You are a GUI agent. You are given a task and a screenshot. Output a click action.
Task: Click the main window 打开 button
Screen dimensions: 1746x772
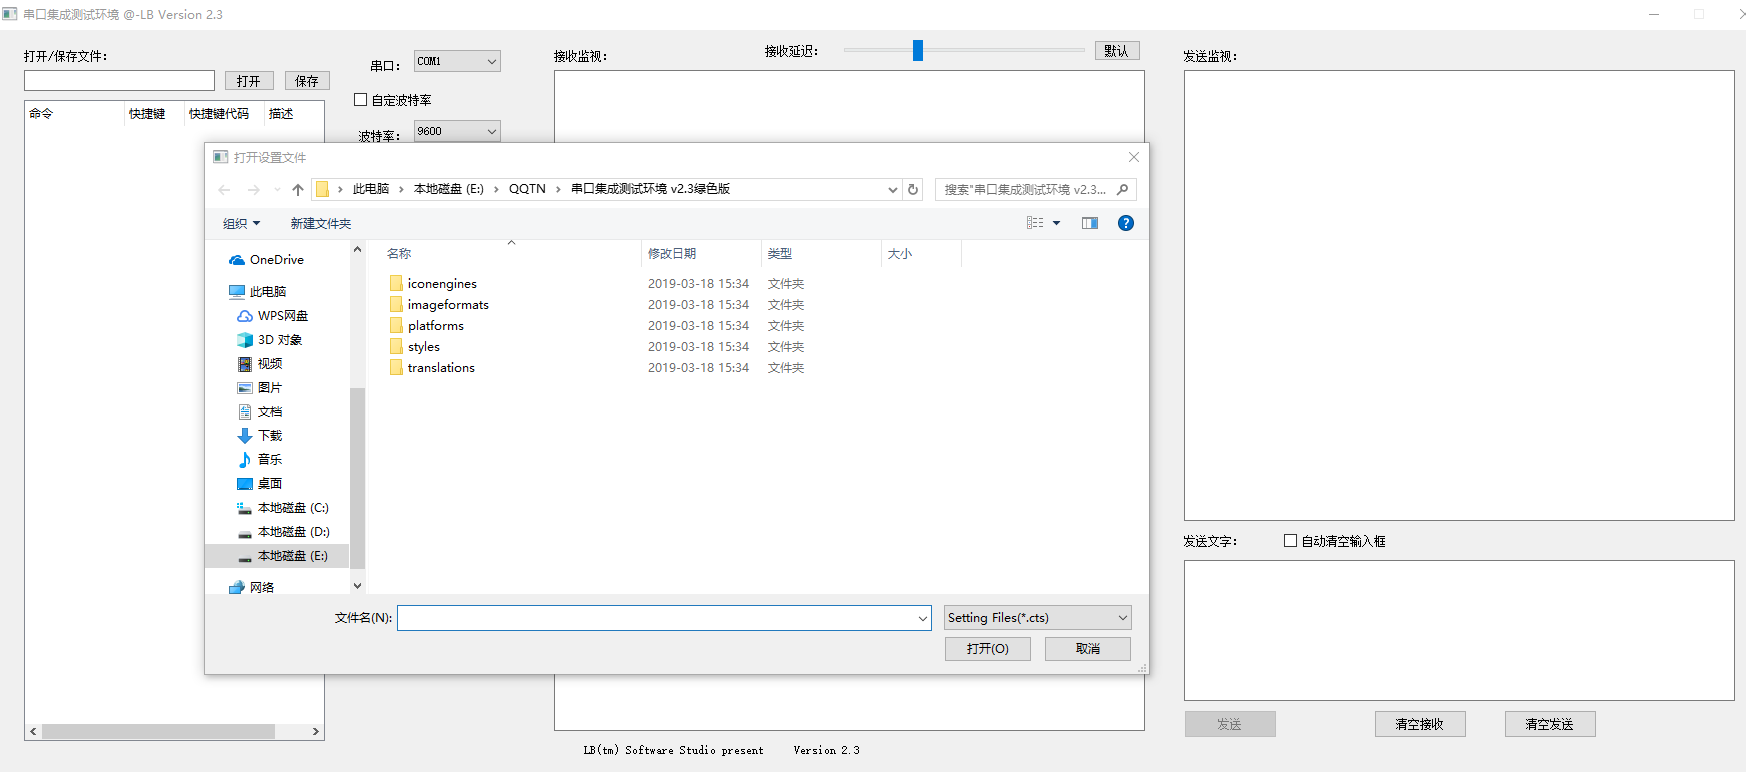tap(249, 81)
